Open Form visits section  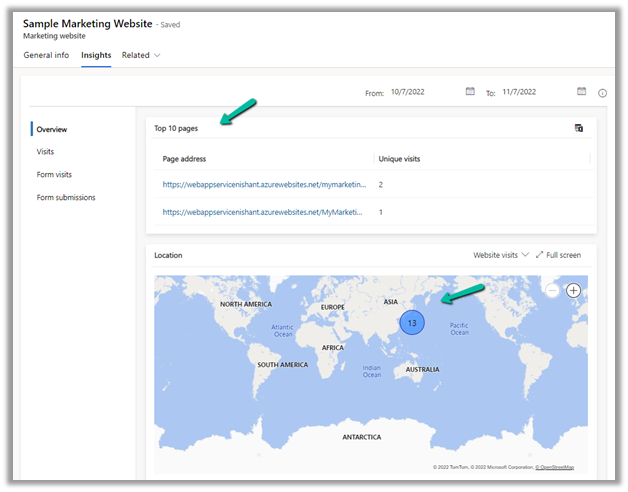[x=54, y=175]
